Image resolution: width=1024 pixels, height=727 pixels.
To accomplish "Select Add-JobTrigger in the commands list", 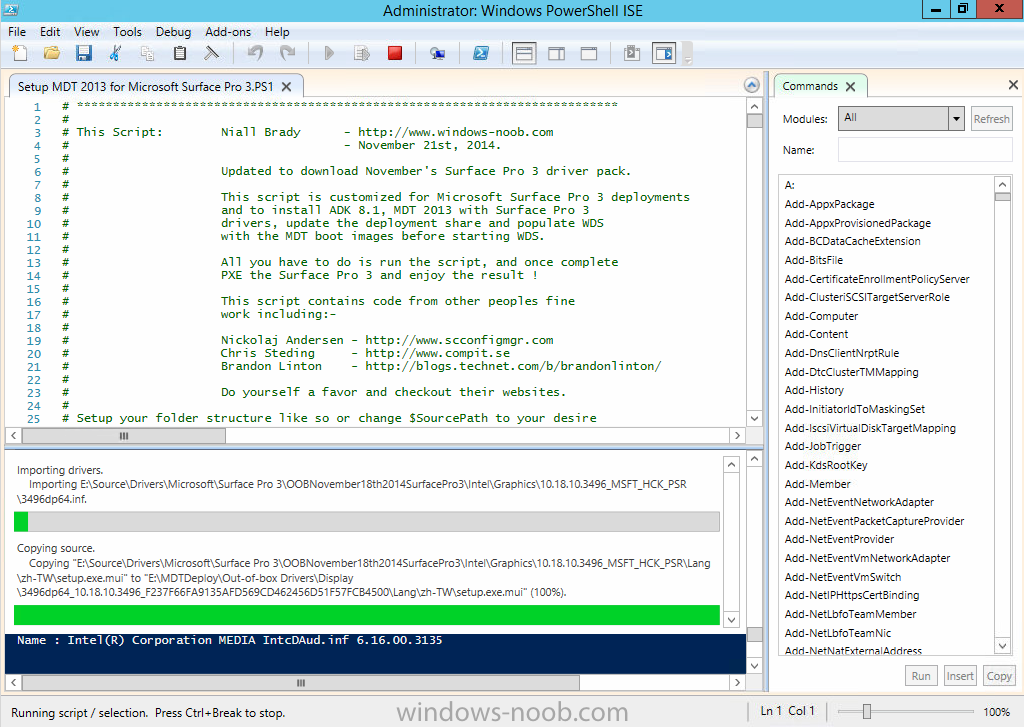I will (x=823, y=446).
